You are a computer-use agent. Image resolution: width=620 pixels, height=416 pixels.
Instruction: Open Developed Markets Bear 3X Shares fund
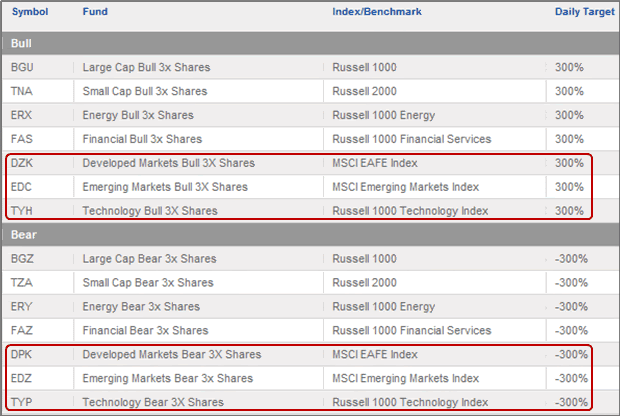[x=172, y=354]
